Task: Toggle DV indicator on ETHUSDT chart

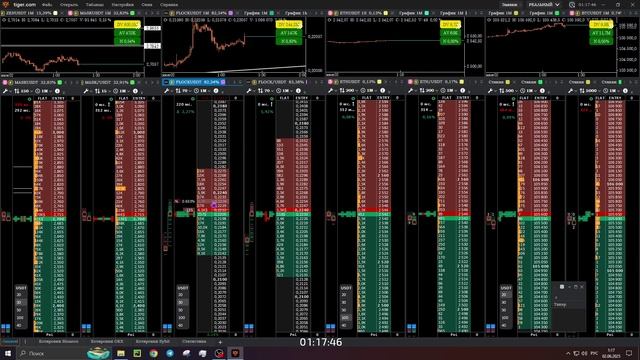Action: (450, 25)
